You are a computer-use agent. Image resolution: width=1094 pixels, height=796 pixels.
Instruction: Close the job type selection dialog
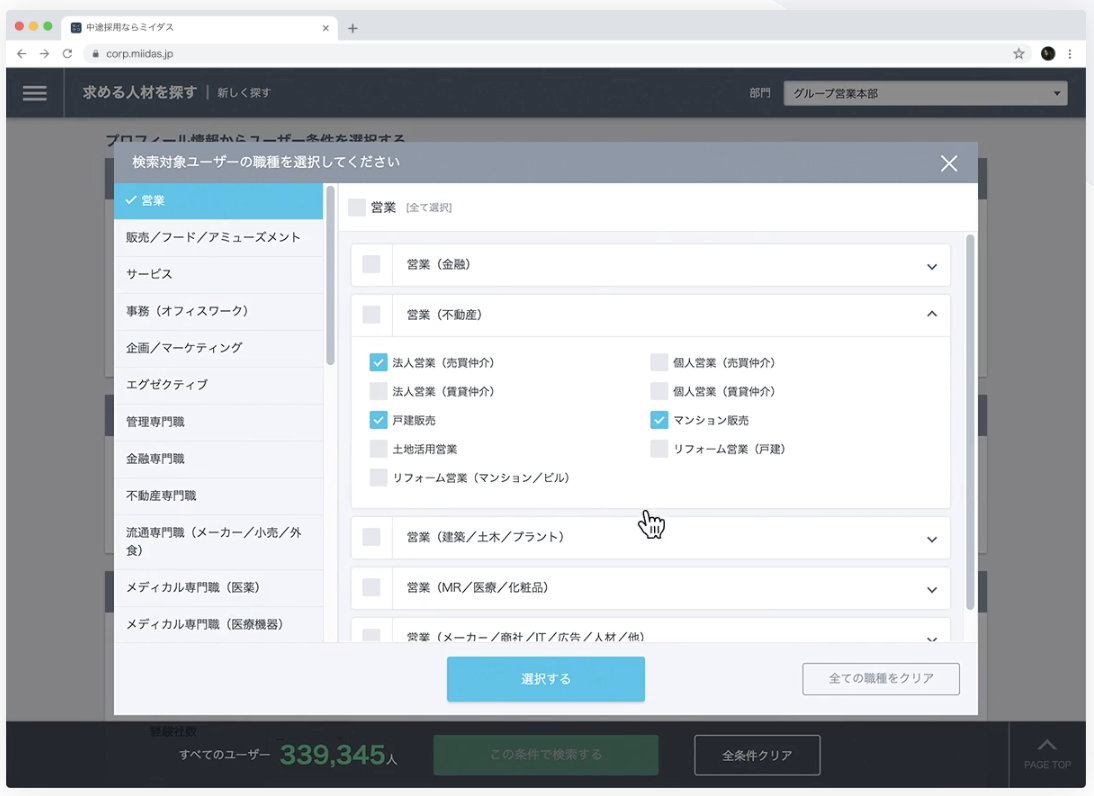(949, 163)
